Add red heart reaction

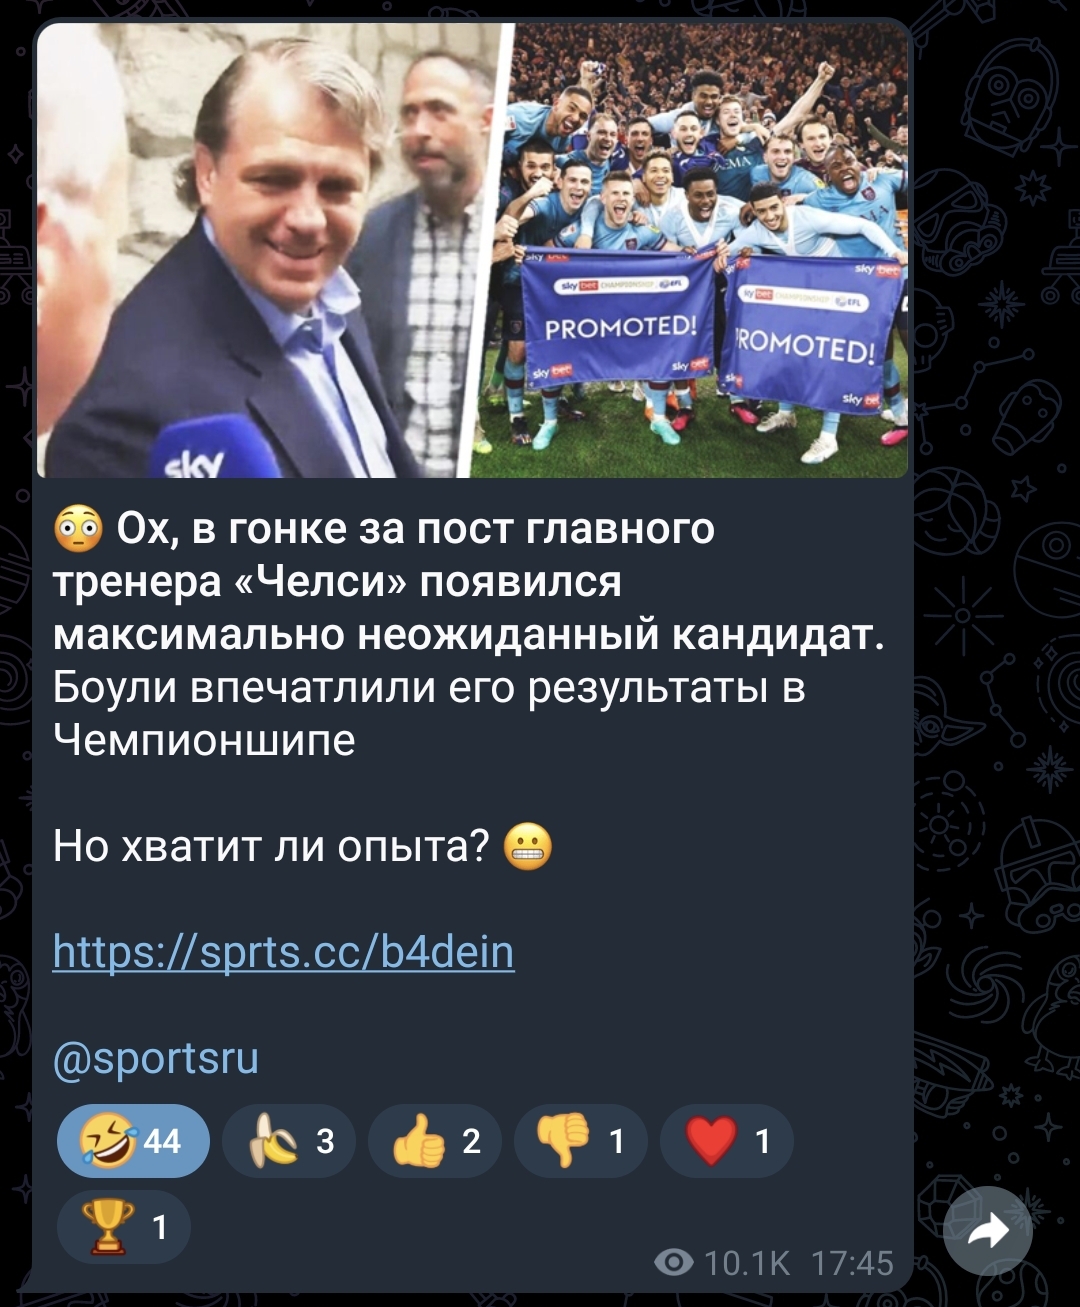pos(727,1141)
